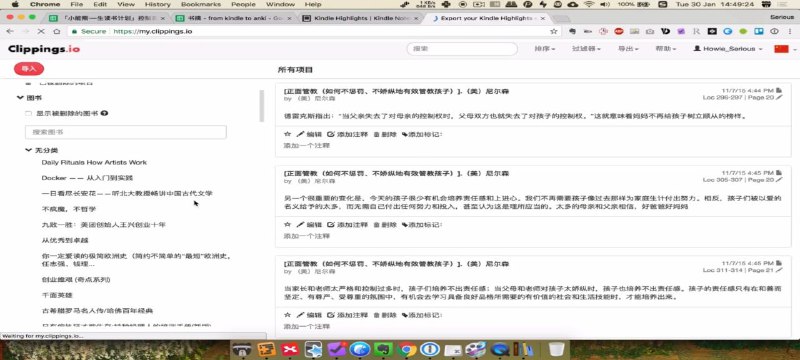Bookmark page with the address bar star
This screenshot has height=360, width=800.
pyautogui.click(x=554, y=31)
